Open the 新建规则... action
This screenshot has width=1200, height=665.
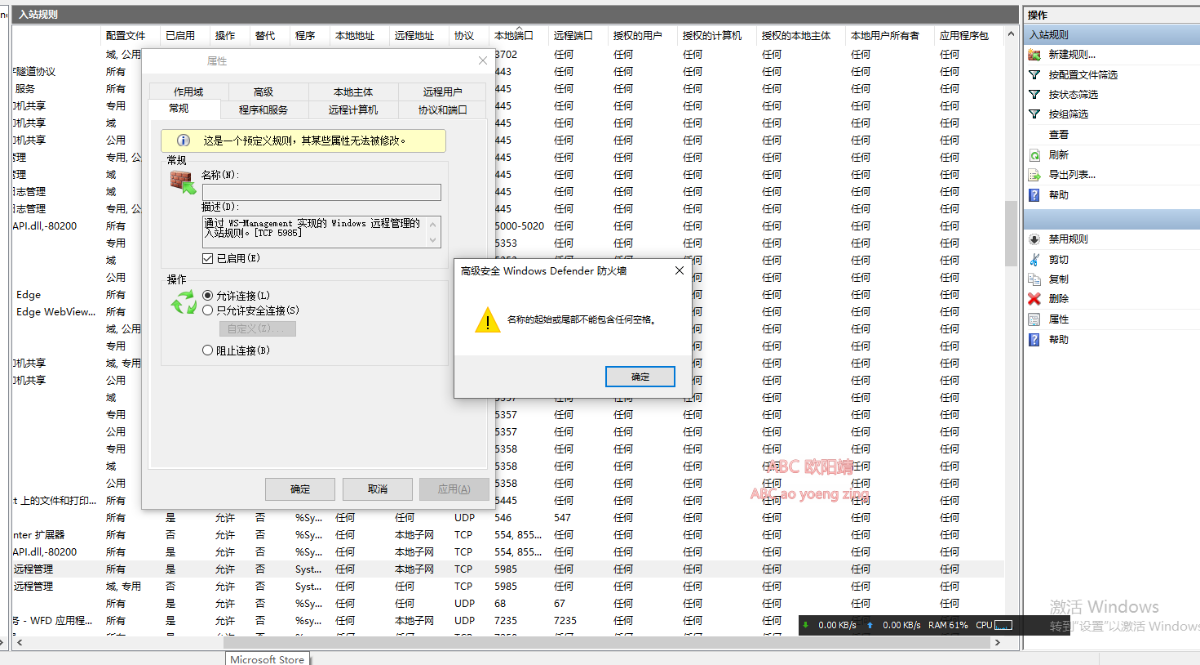(1072, 55)
